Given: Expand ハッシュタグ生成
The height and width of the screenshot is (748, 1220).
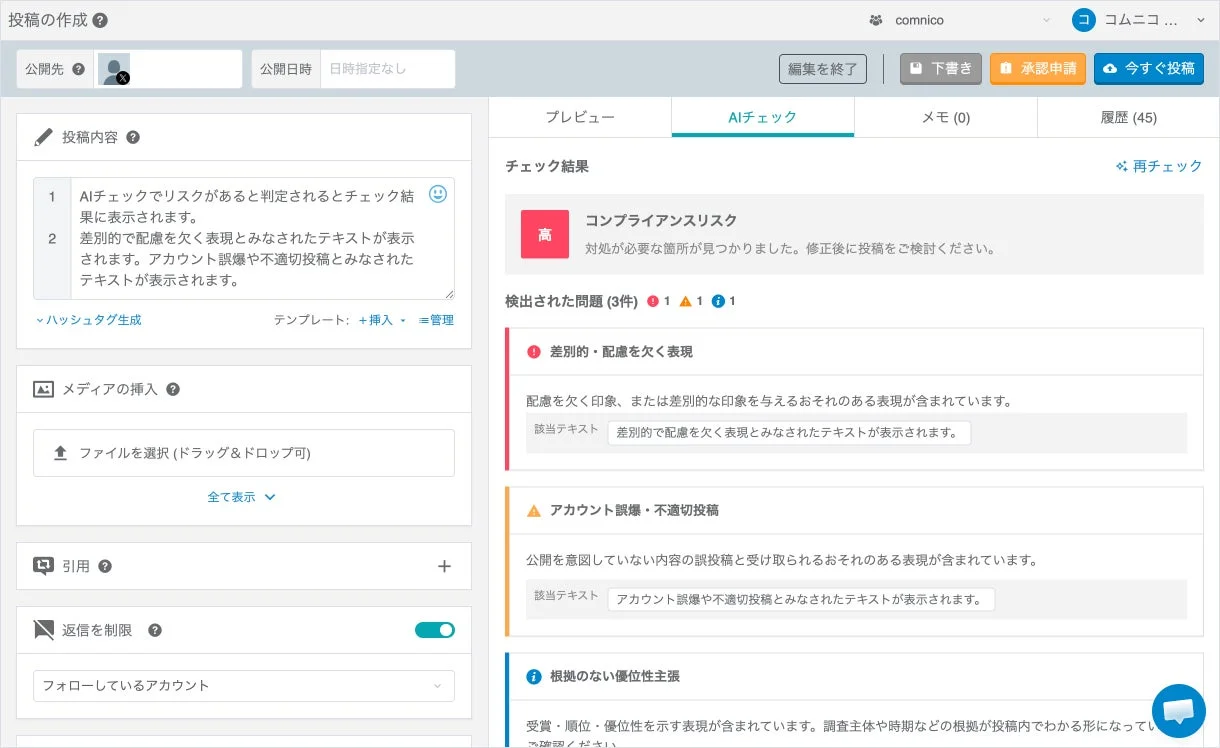Looking at the screenshot, I should click(x=88, y=320).
